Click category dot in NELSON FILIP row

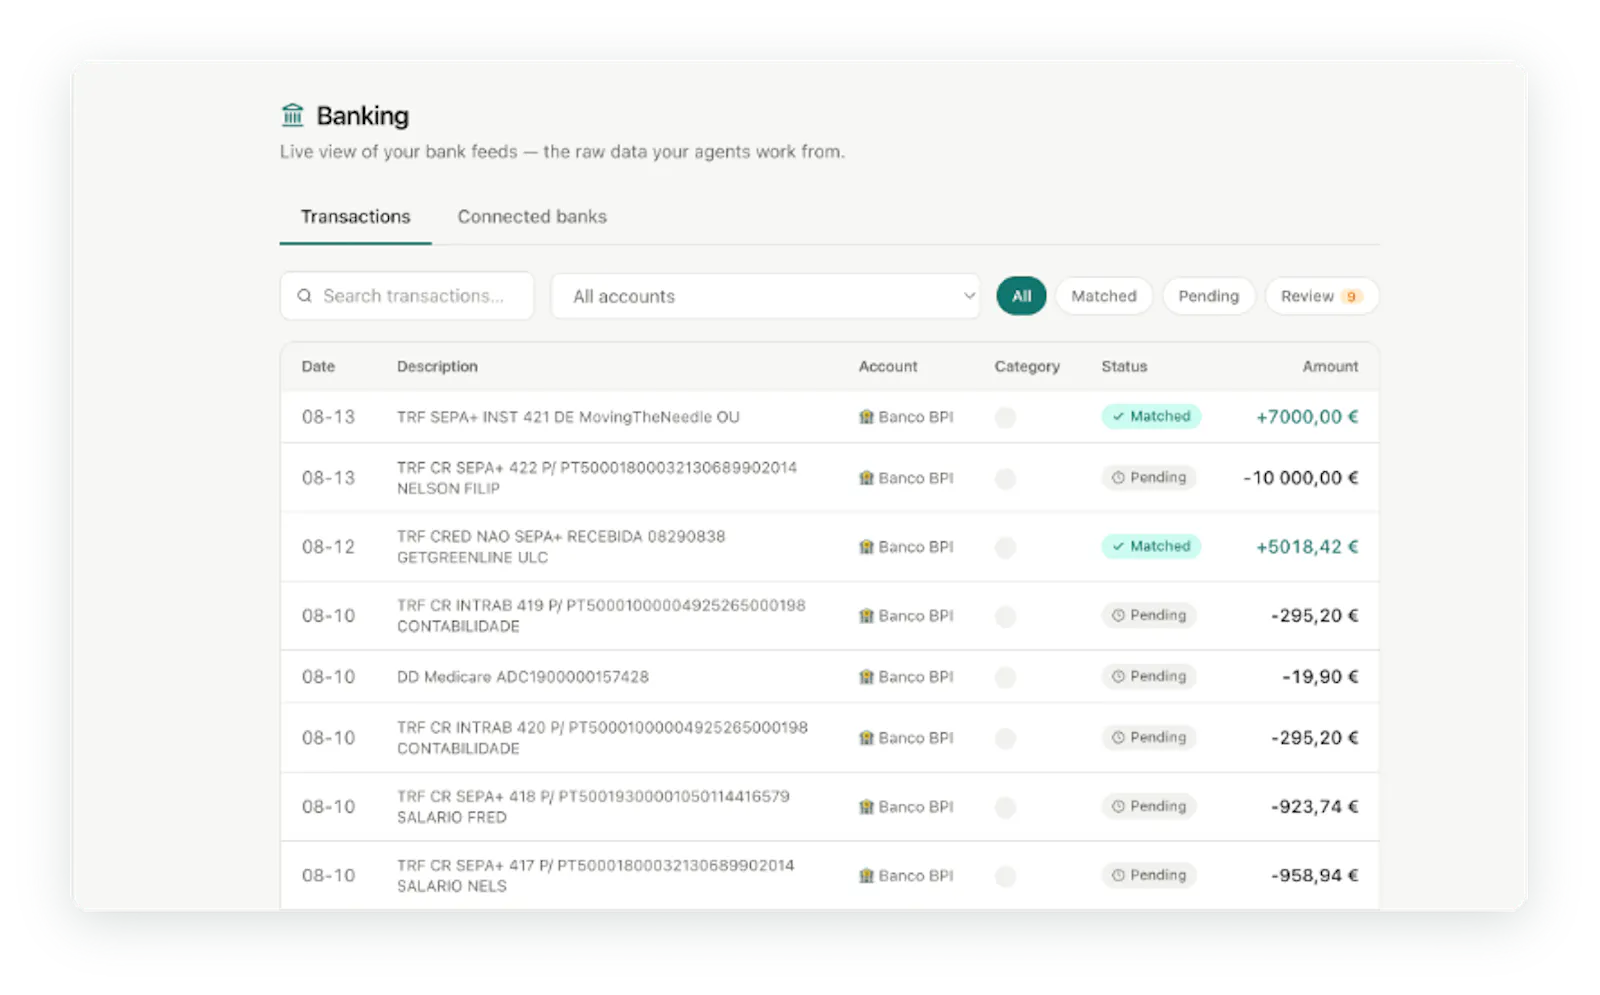point(1005,478)
